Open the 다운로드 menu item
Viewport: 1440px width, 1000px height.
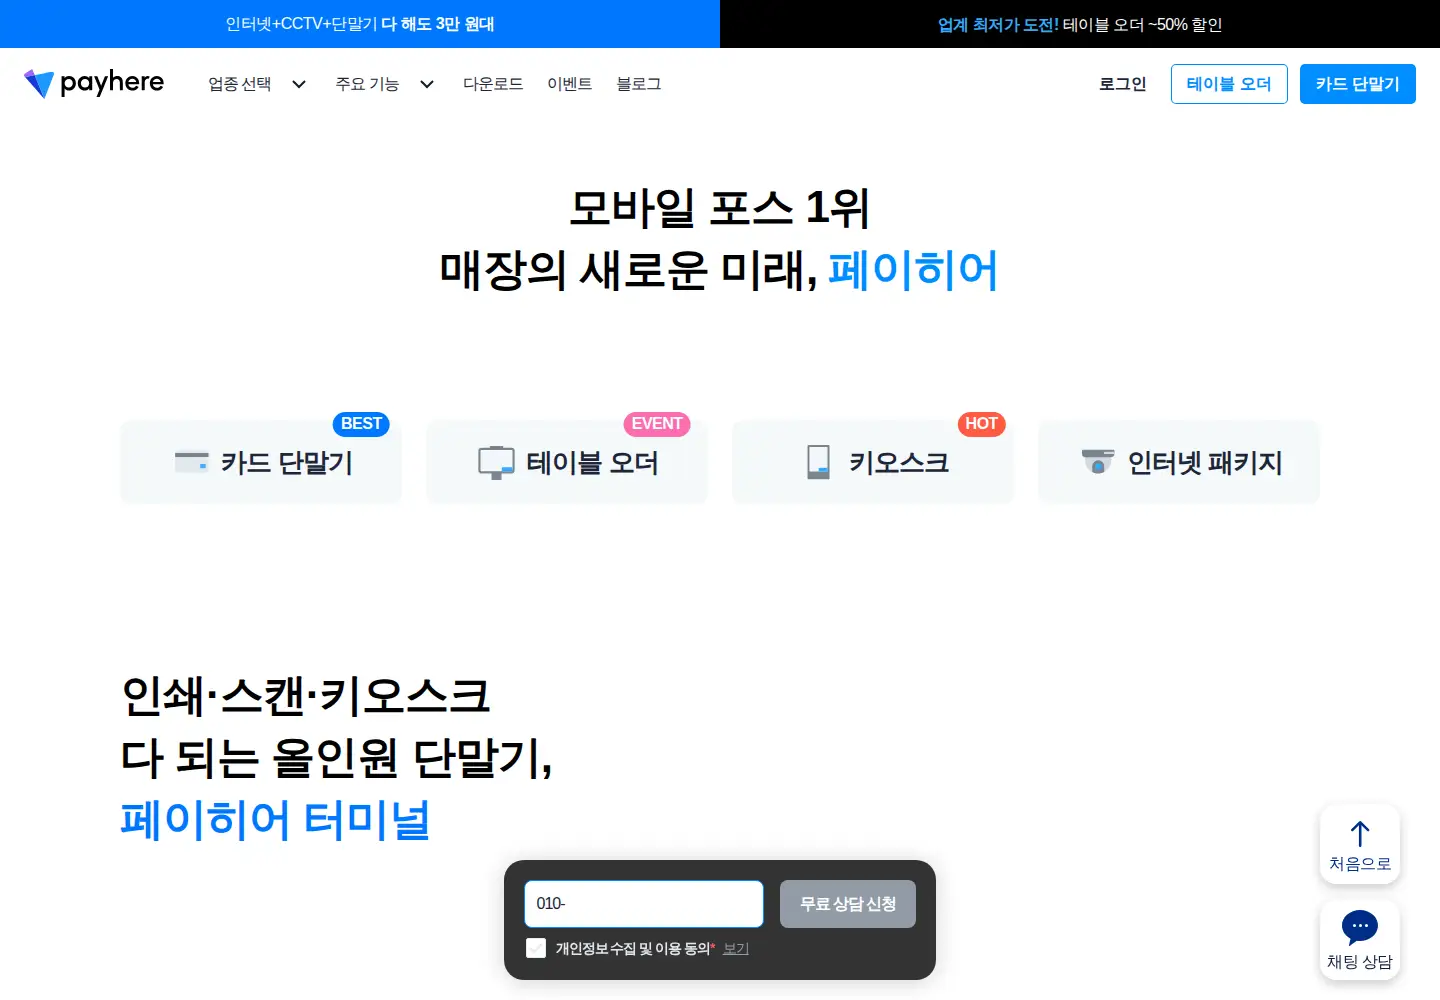tap(493, 84)
